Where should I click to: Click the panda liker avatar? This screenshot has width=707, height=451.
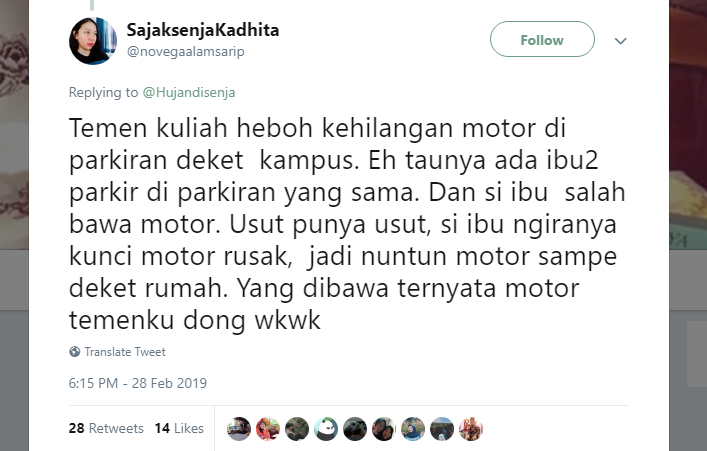pyautogui.click(x=326, y=428)
